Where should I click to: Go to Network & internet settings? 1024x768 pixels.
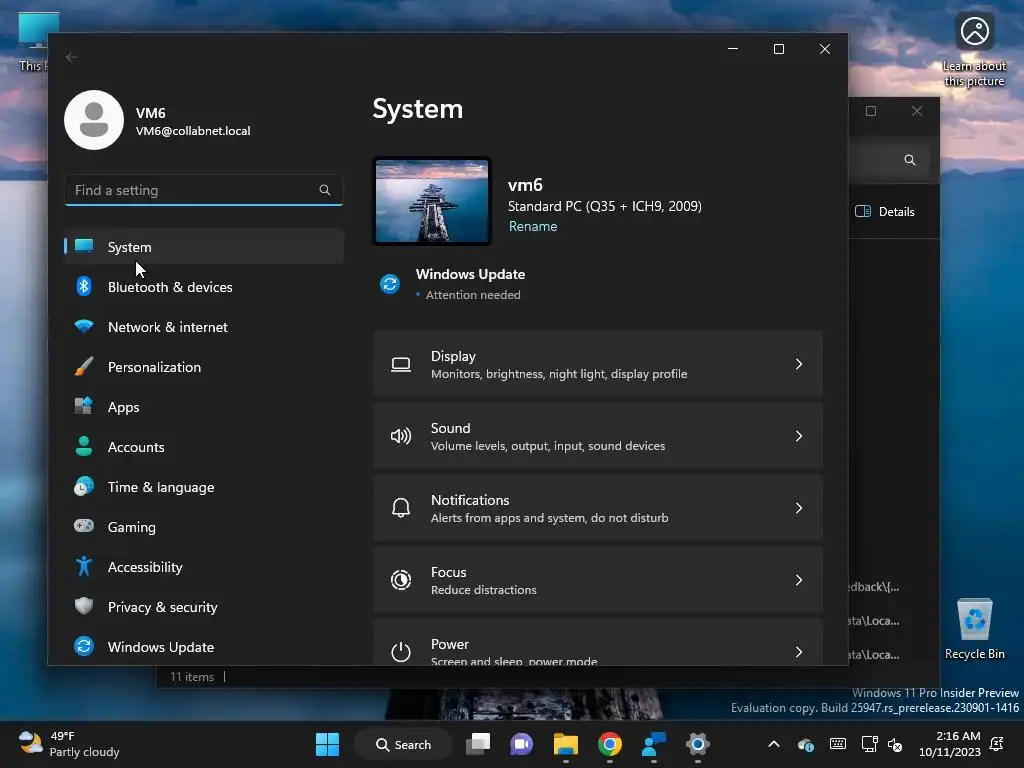(x=204, y=327)
